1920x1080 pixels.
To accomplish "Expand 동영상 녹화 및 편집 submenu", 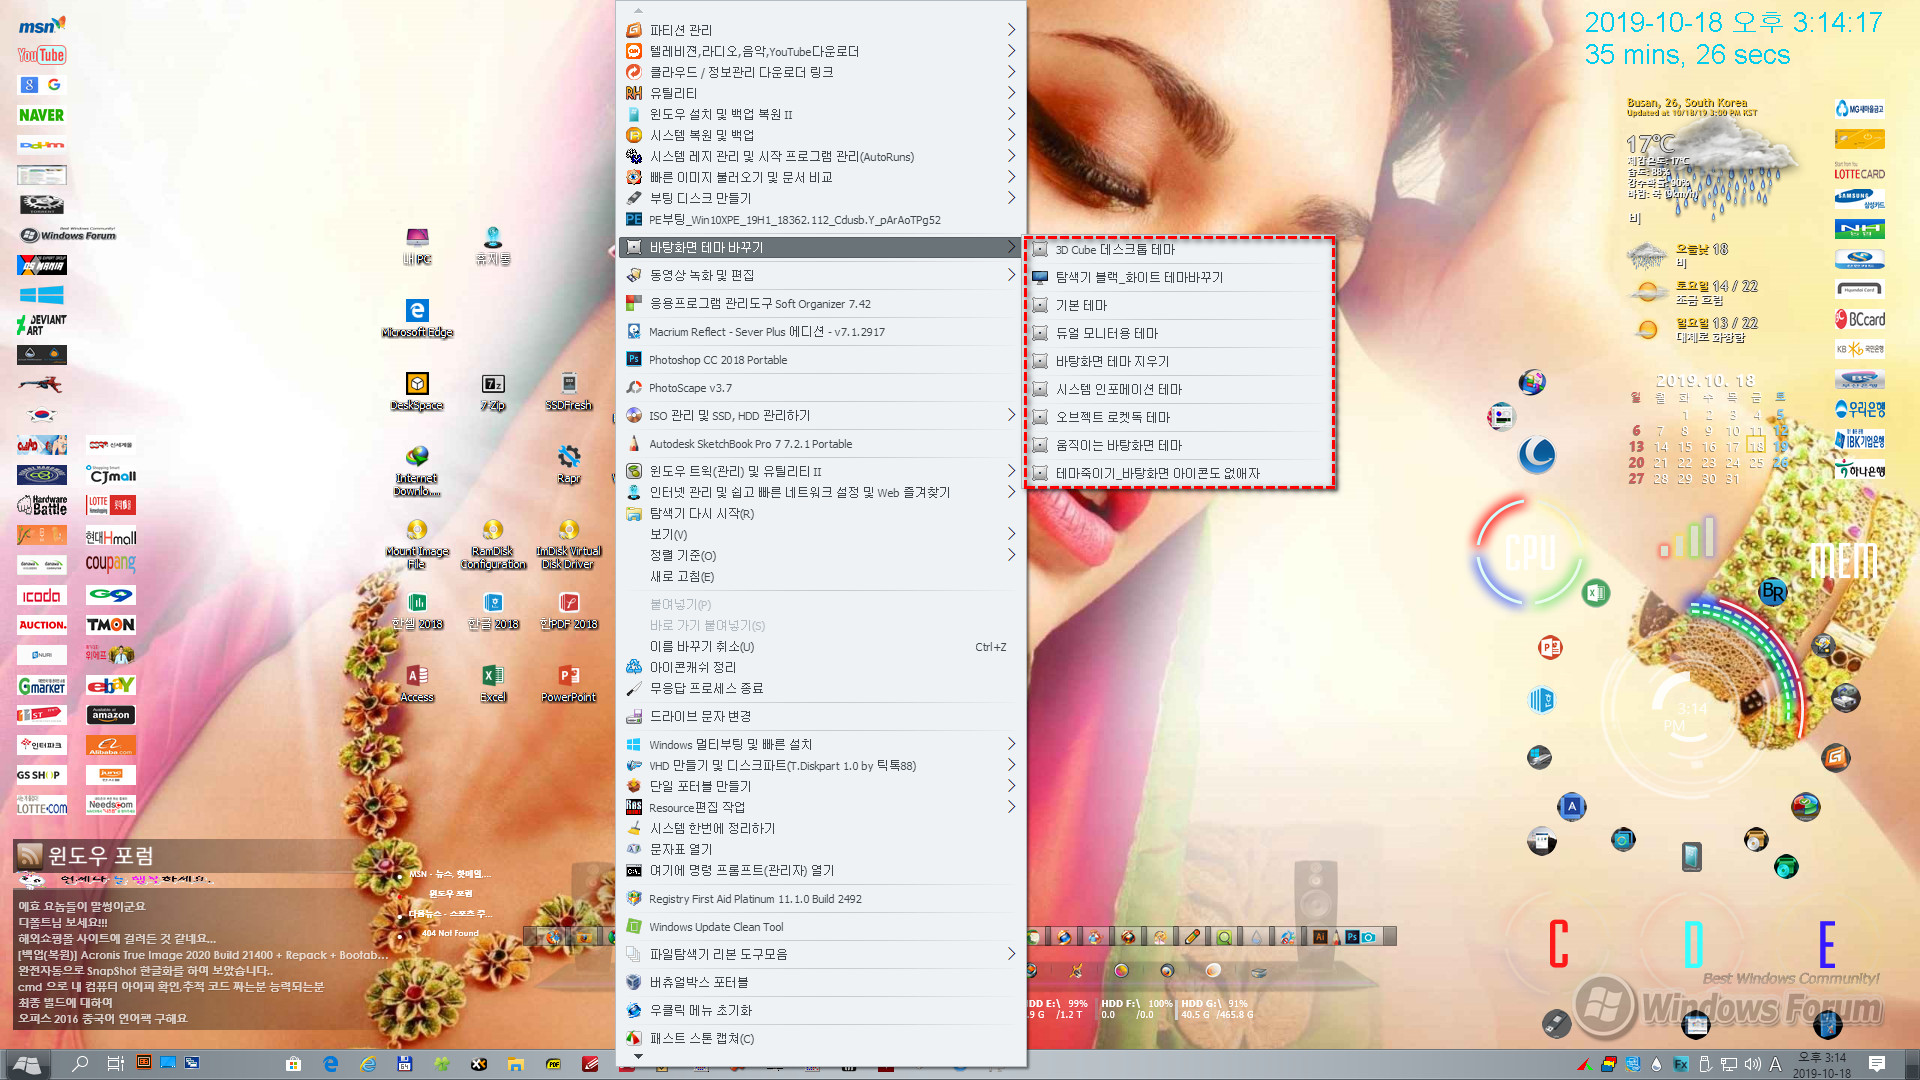I will (x=822, y=275).
